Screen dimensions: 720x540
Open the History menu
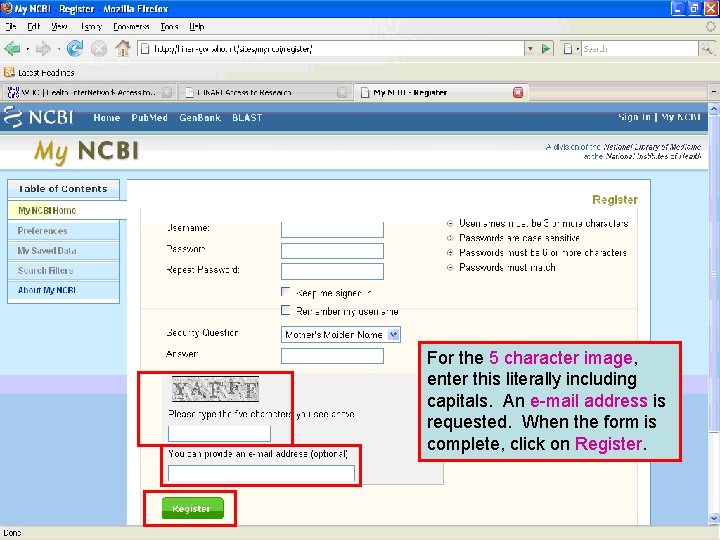91,26
